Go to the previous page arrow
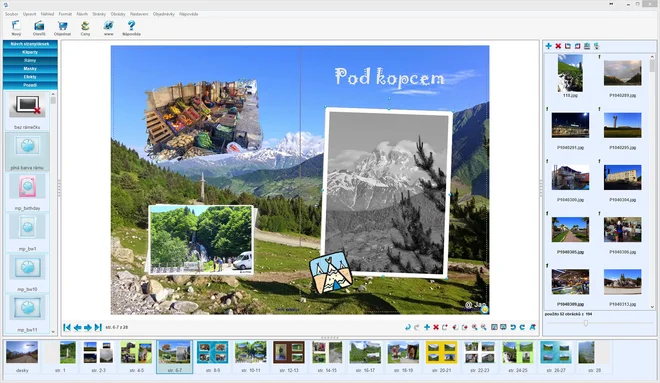This screenshot has height=383, width=660. pos(77,327)
